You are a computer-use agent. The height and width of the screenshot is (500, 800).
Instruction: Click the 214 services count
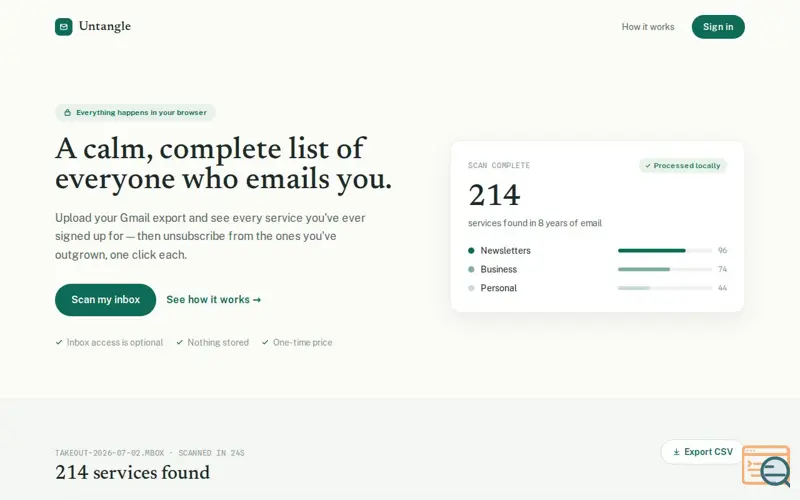pyautogui.click(x=494, y=195)
